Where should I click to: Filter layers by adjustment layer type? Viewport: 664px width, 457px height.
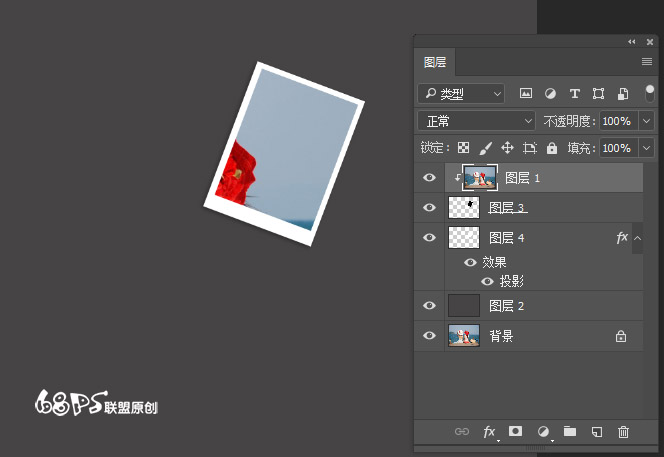550,94
